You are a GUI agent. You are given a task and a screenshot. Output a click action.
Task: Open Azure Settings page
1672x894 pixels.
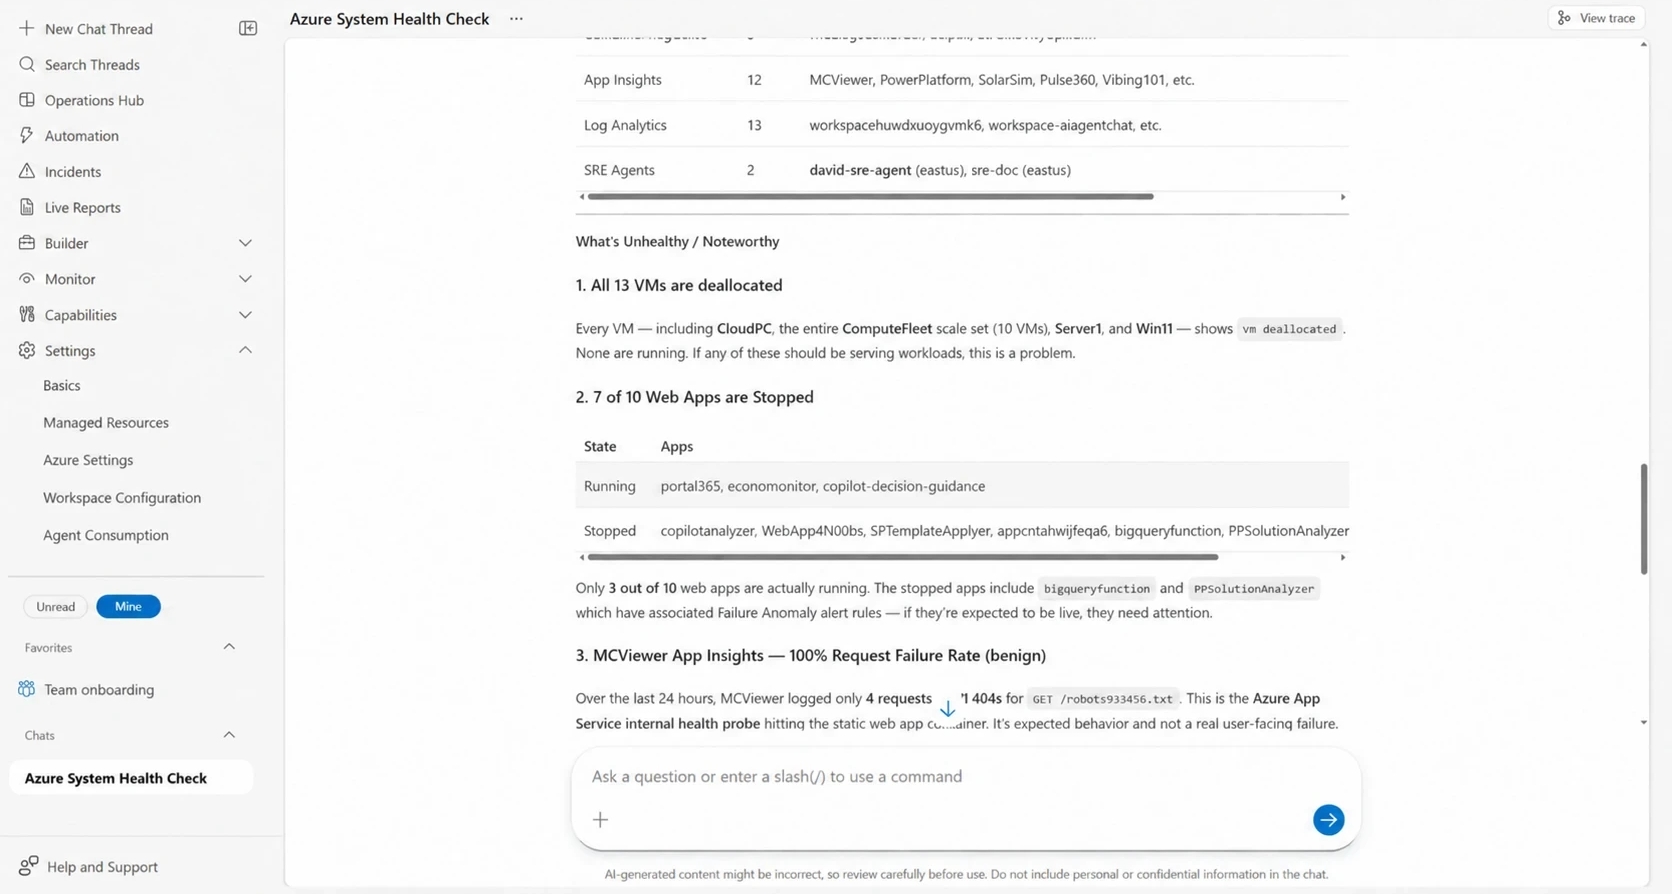point(88,460)
